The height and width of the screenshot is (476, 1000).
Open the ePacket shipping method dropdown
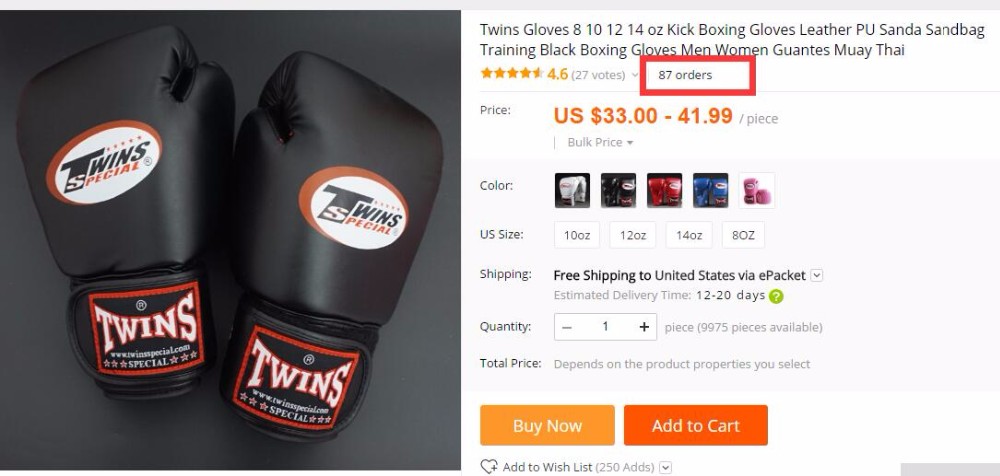[x=817, y=276]
